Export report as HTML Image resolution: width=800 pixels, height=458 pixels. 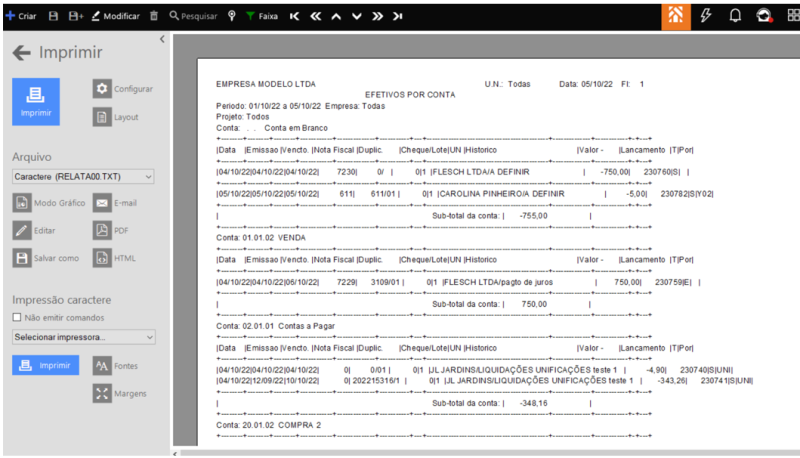point(114,258)
